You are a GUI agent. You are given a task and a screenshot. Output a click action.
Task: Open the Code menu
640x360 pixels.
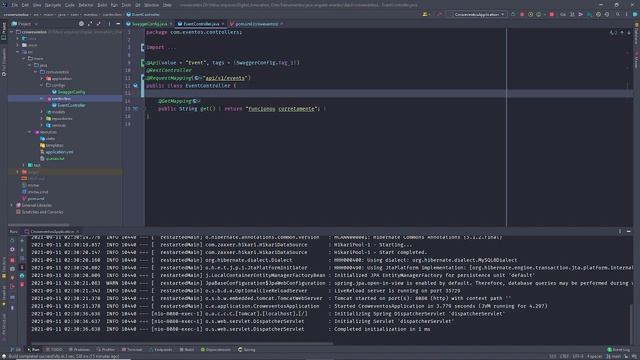coord(70,5)
